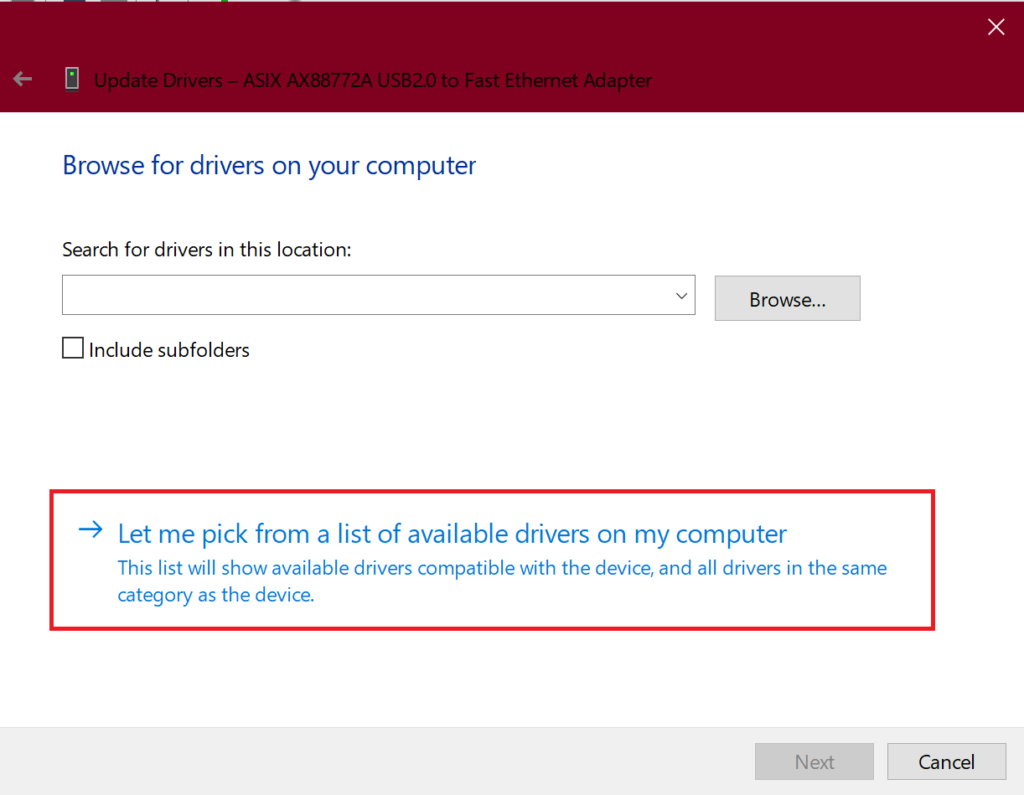Viewport: 1024px width, 795px height.
Task: Enable the Include subfolders checkbox
Action: pyautogui.click(x=72, y=348)
